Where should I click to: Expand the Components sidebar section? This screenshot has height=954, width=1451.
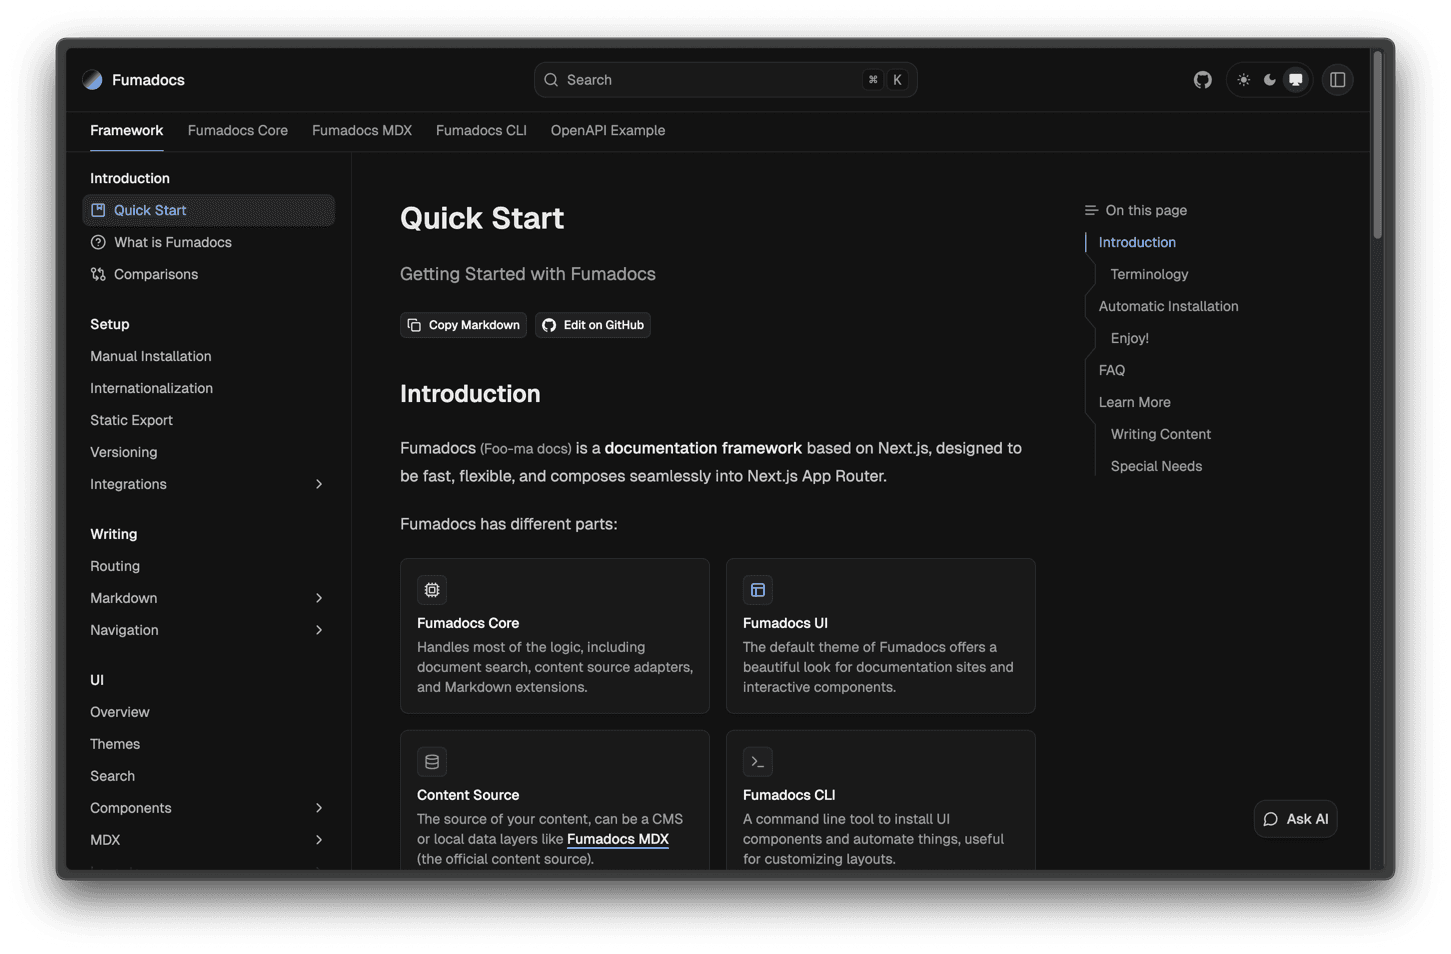319,808
